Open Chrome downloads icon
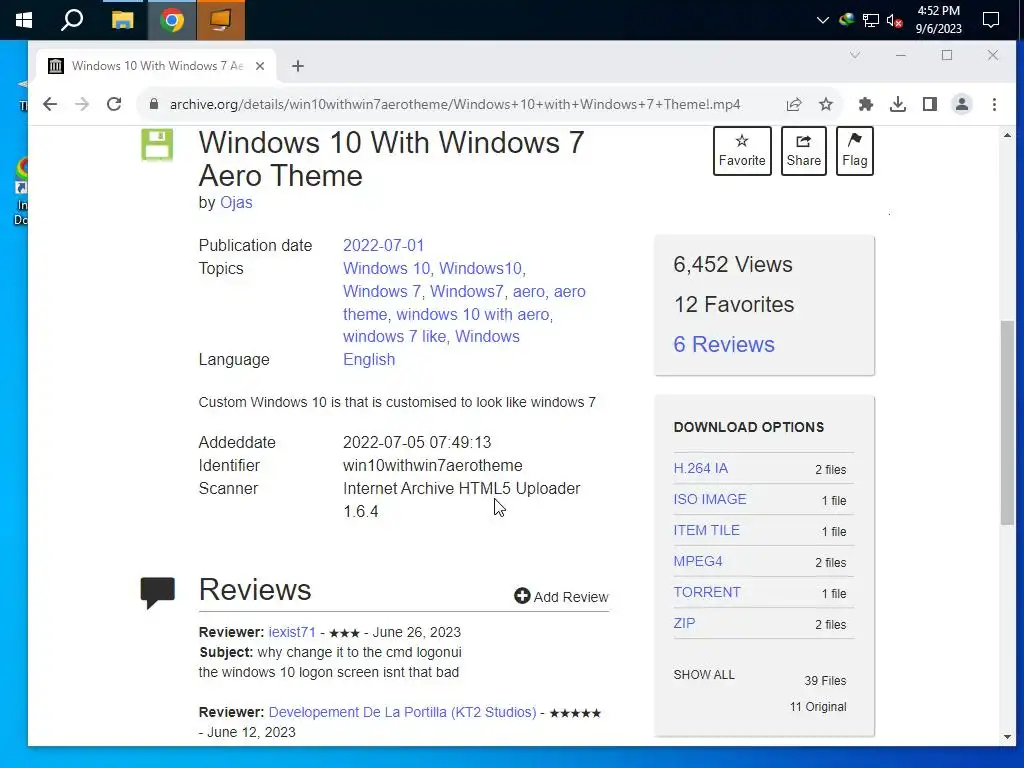Screen dimensions: 1024x768 click(x=898, y=104)
